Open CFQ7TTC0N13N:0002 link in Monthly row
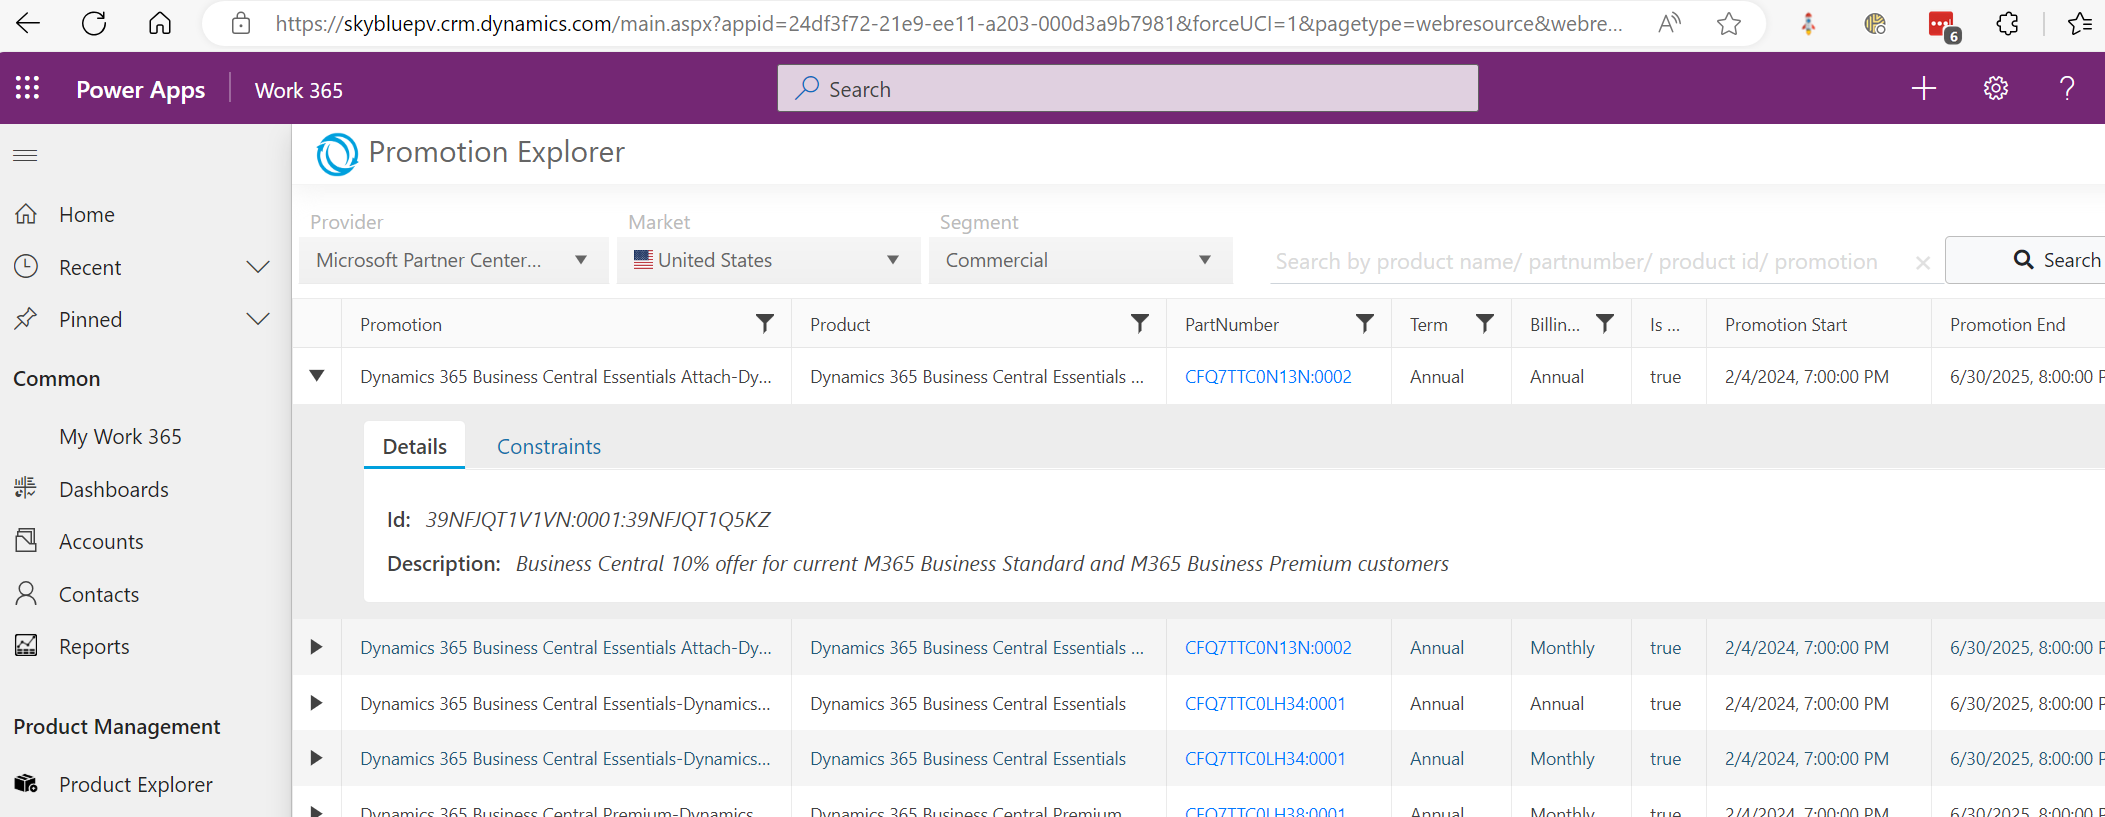 point(1268,648)
